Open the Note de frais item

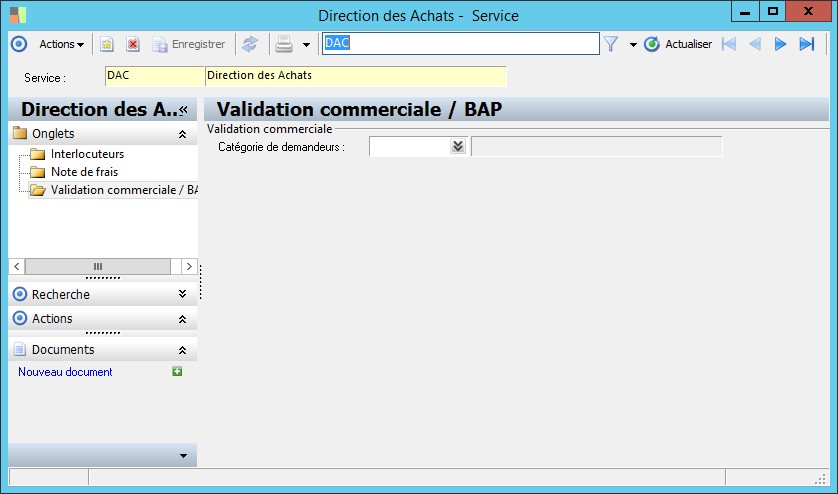(84, 172)
